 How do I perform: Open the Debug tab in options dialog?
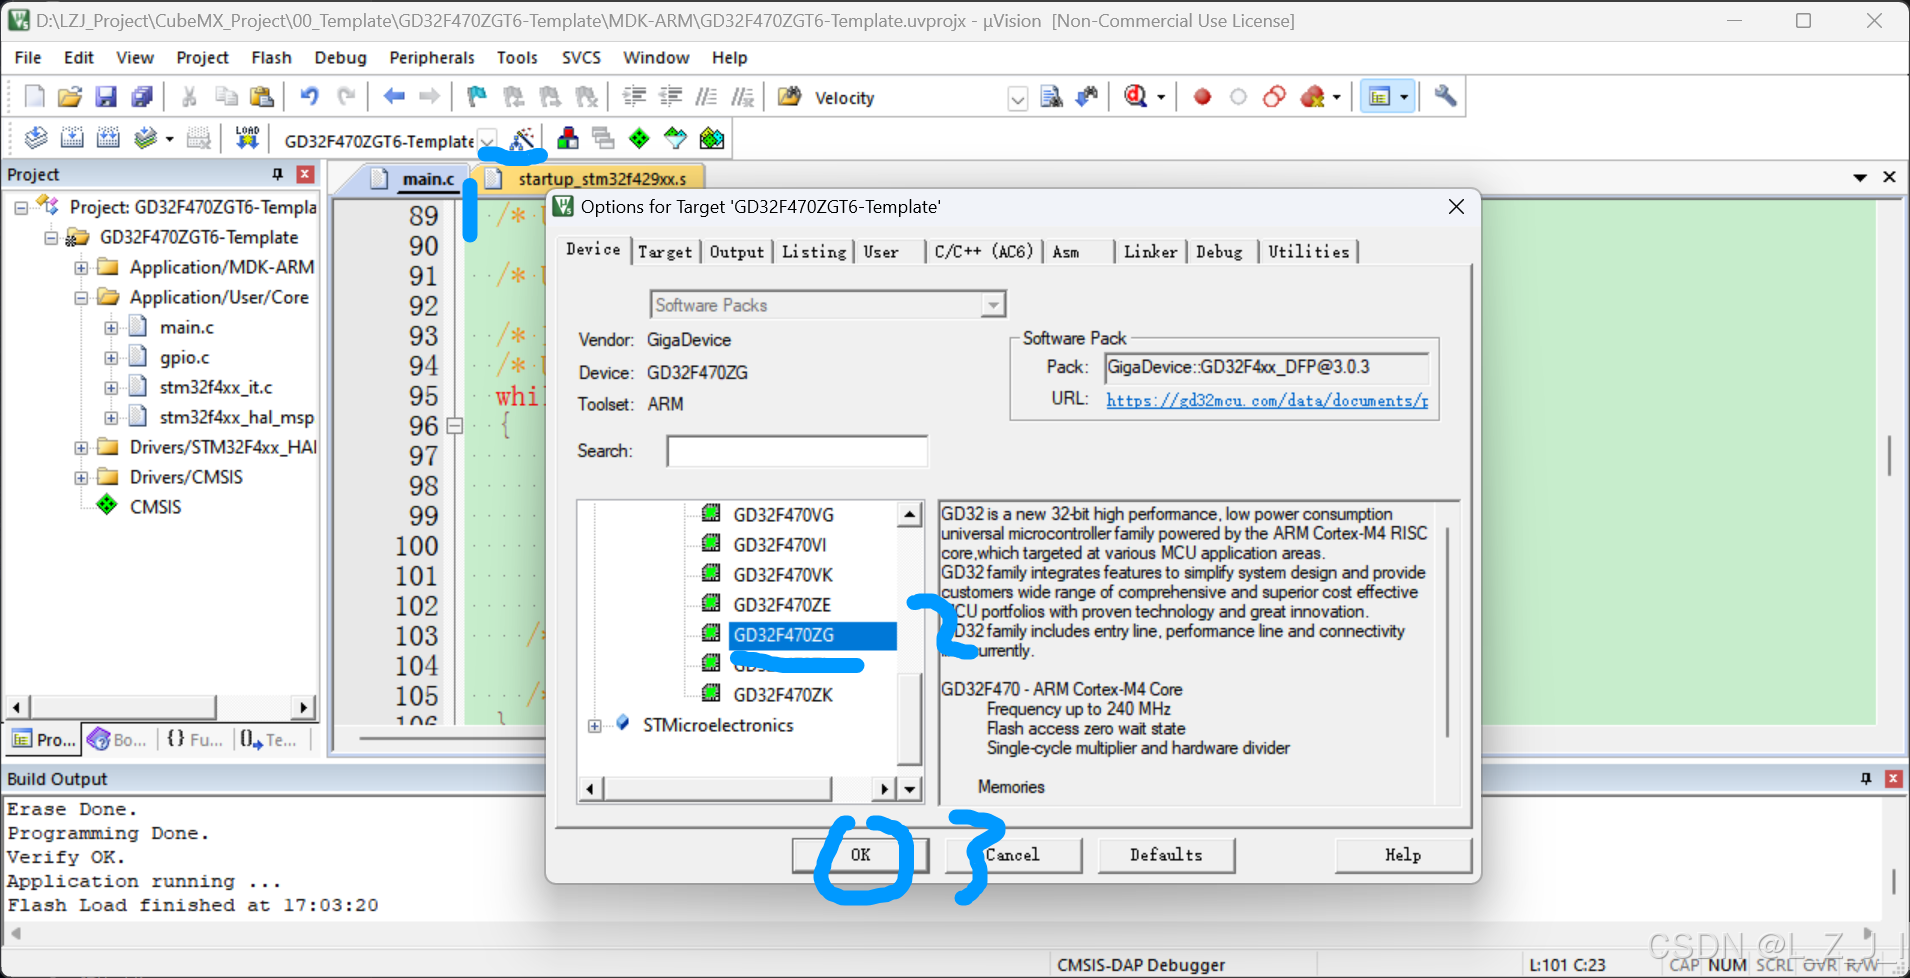1219,252
